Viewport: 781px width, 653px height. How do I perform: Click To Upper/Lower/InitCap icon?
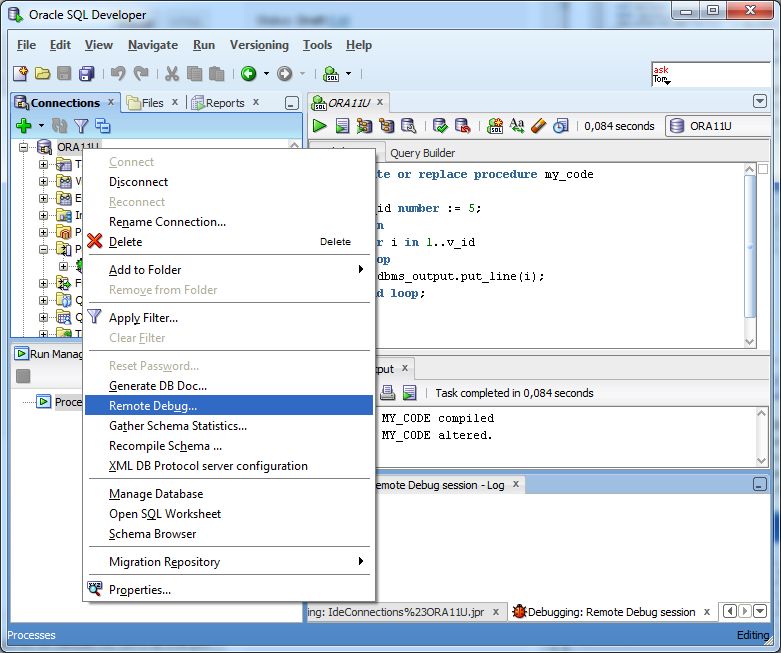click(x=517, y=126)
